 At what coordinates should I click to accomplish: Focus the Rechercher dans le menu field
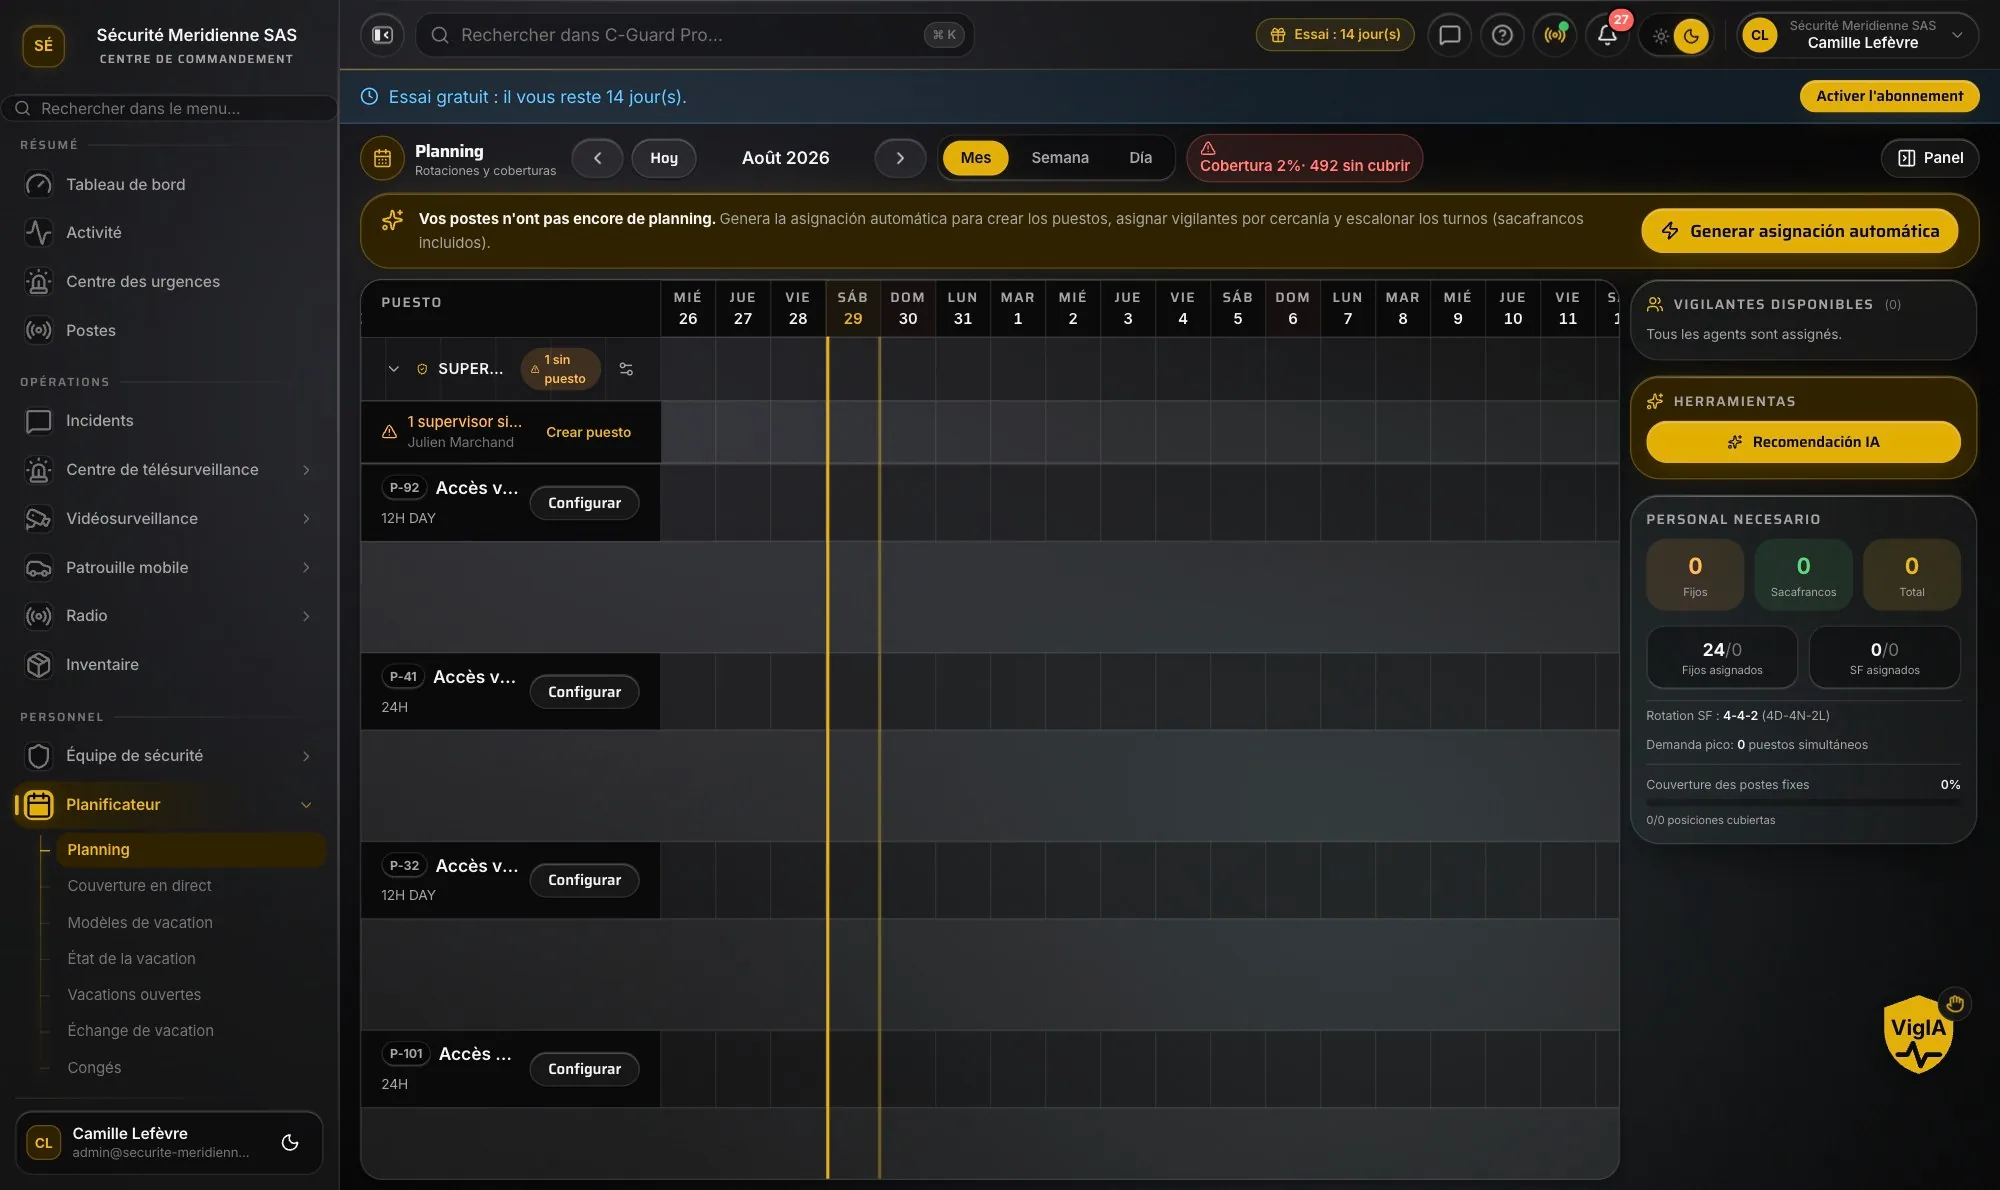(x=170, y=108)
